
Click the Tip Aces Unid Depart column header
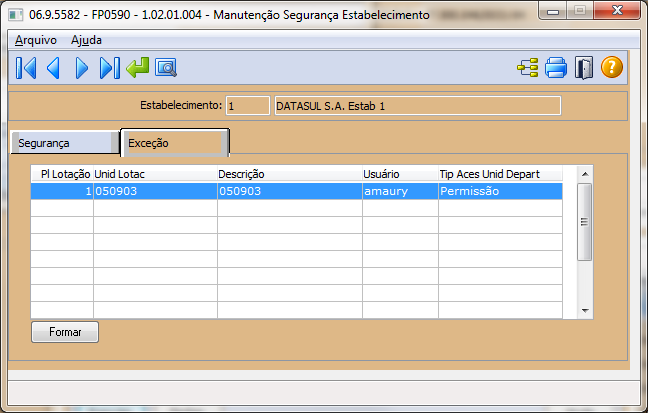[500, 174]
